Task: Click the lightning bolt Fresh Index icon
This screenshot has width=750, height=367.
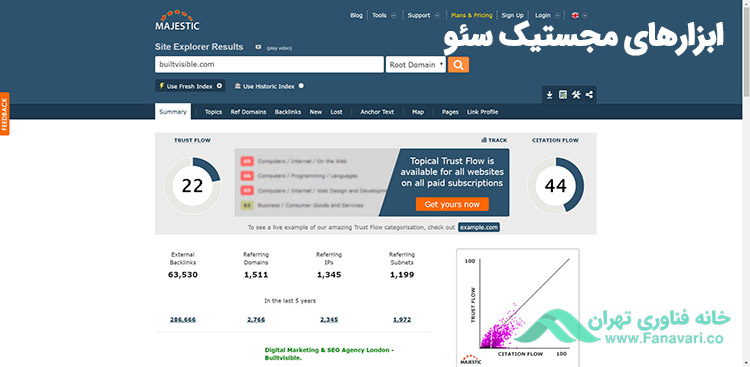Action: click(x=162, y=87)
